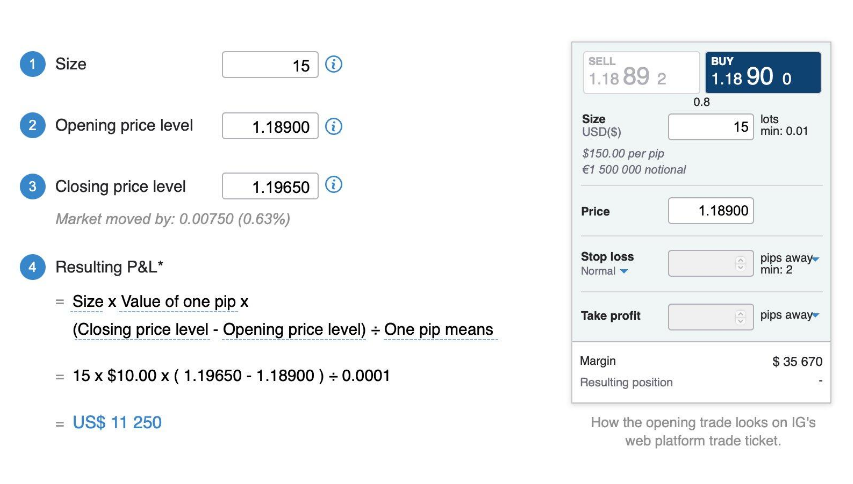Click the step 1 number badge
This screenshot has width=853, height=484.
pyautogui.click(x=32, y=65)
